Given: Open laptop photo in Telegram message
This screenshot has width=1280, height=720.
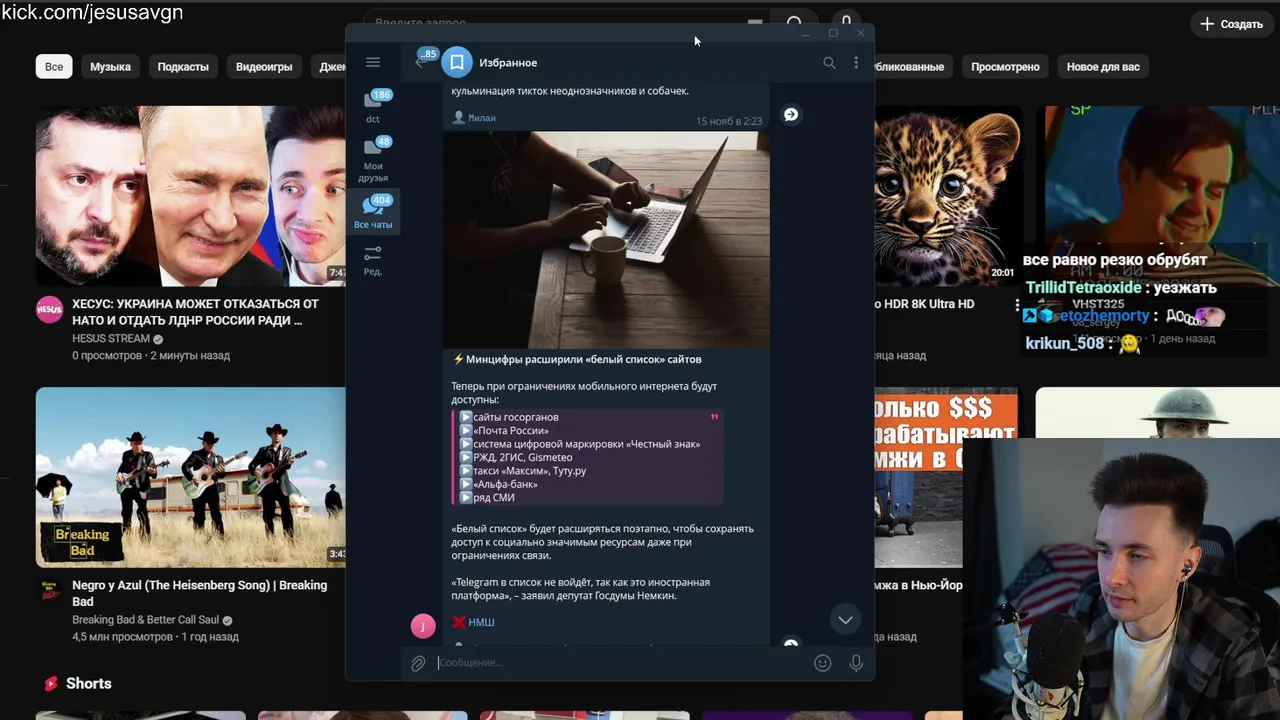Looking at the screenshot, I should pyautogui.click(x=606, y=240).
